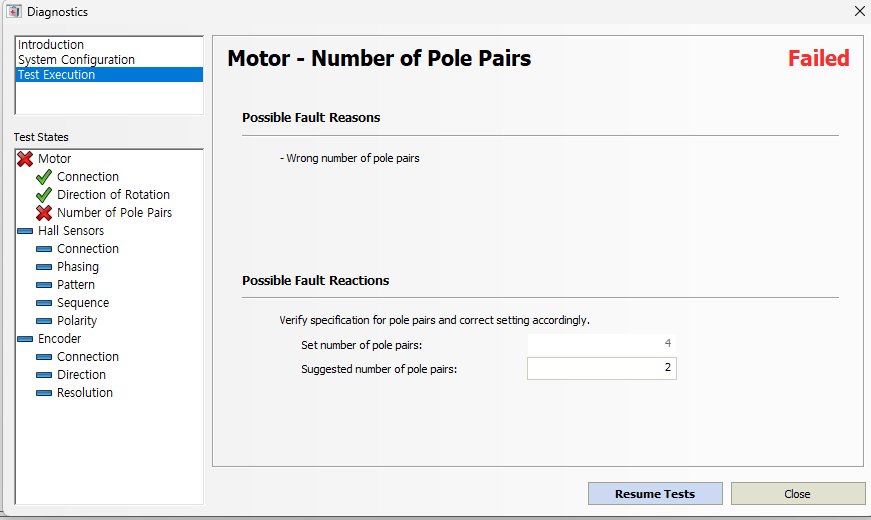Click the blue status icon beside Encoder

coord(25,339)
